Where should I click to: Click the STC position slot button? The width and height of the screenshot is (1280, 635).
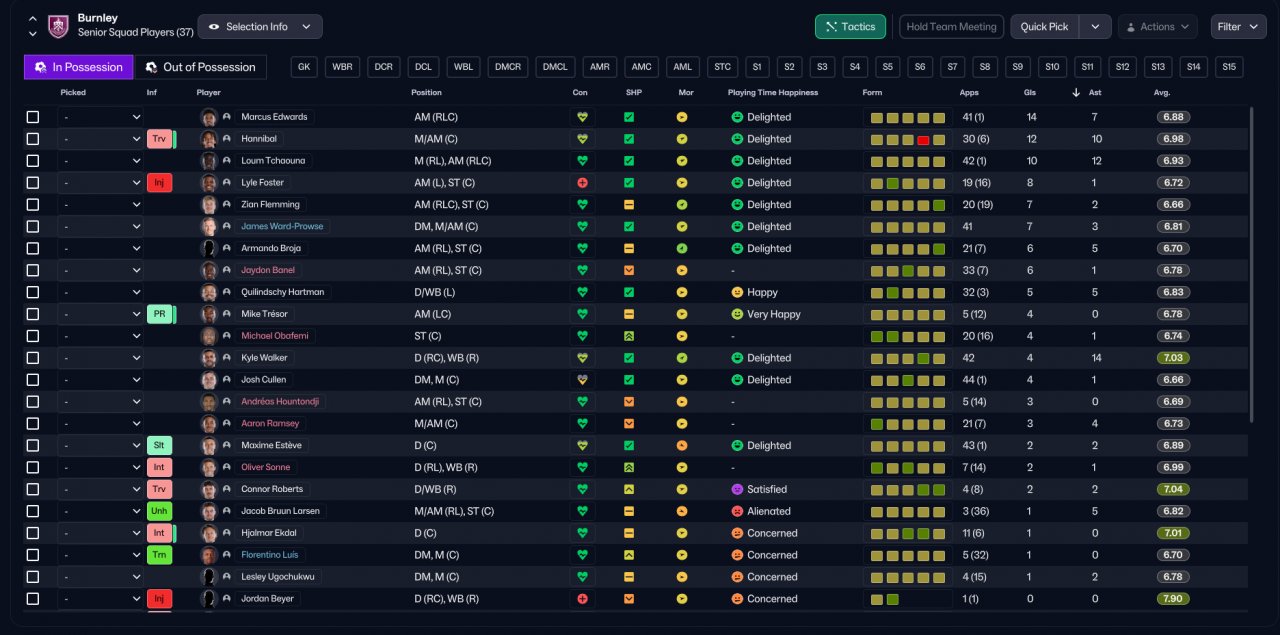pos(721,67)
